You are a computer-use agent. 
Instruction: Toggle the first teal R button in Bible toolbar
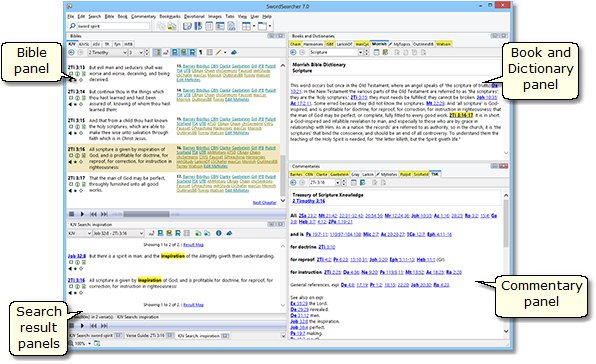175,52
